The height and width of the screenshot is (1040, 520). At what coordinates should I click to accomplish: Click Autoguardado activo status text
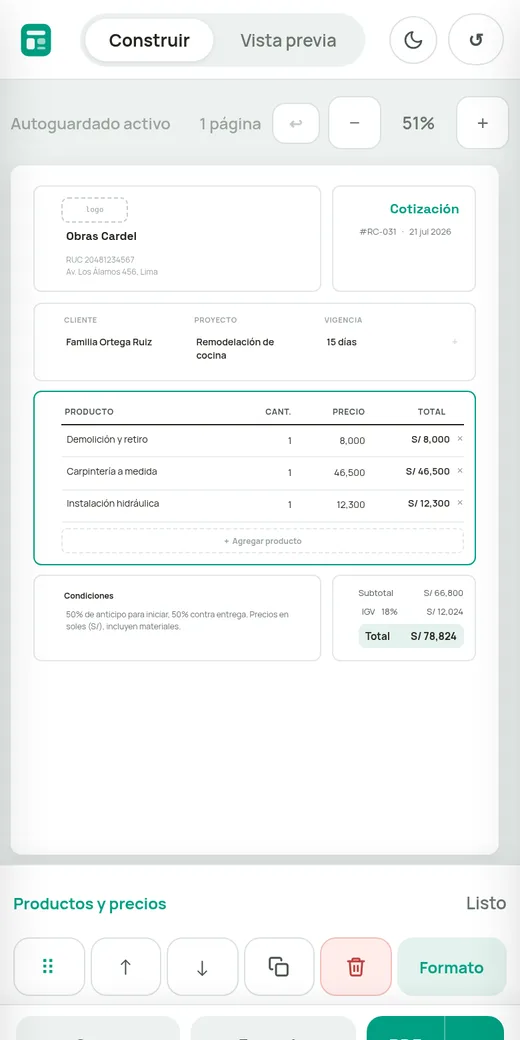90,124
